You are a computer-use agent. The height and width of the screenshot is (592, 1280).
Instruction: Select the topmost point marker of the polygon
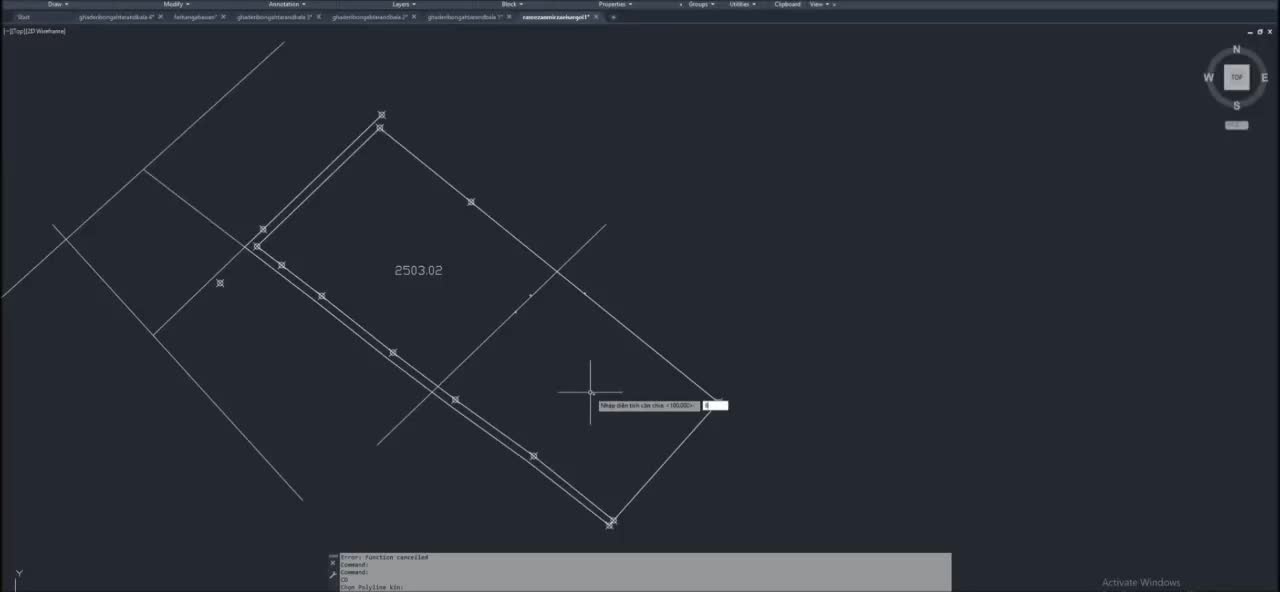(381, 115)
